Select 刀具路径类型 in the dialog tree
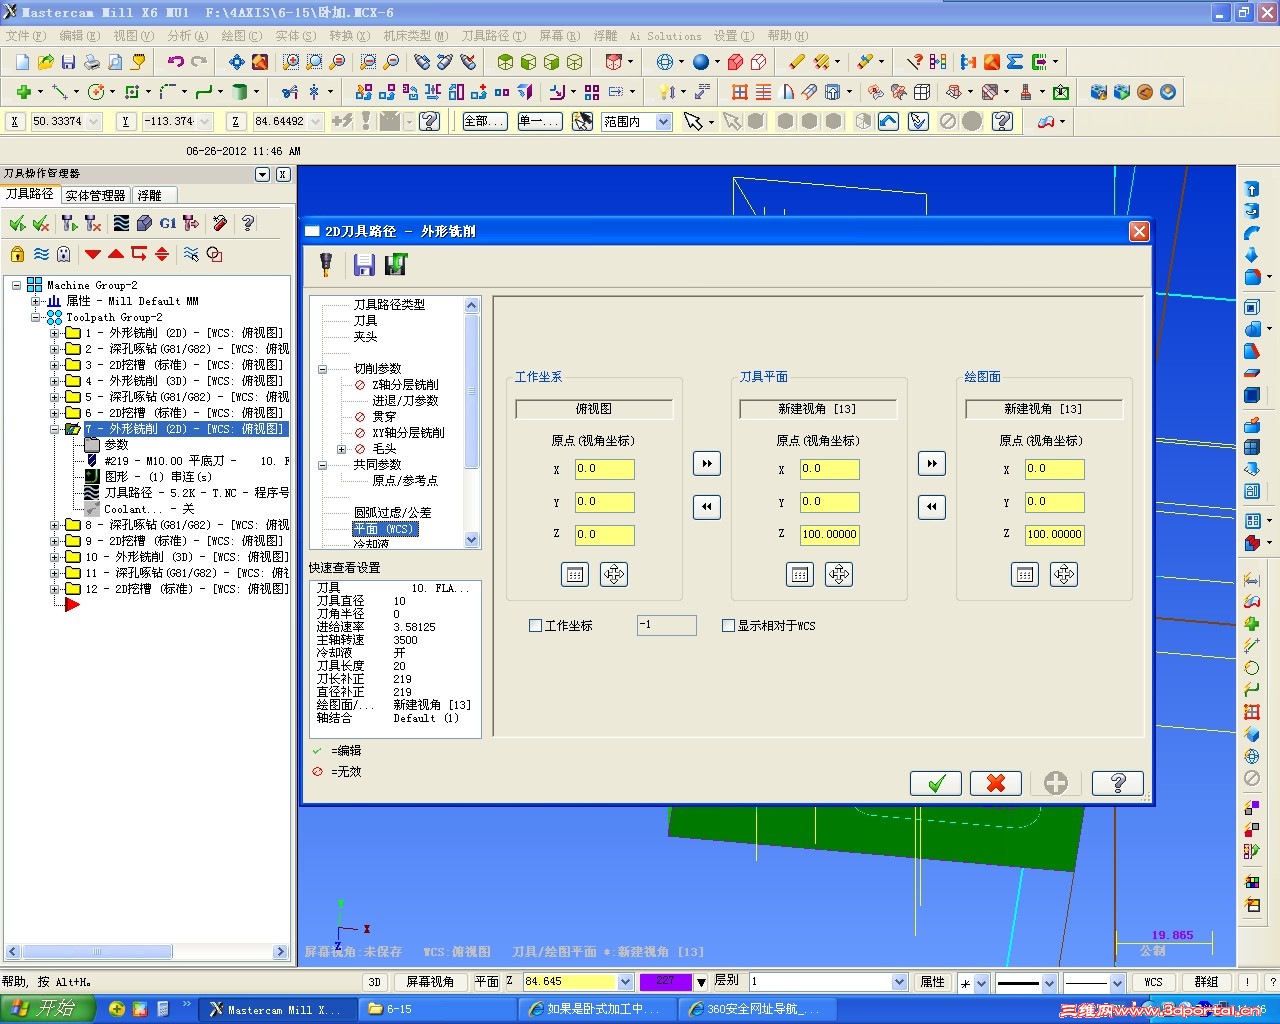The image size is (1280, 1024). coord(389,304)
